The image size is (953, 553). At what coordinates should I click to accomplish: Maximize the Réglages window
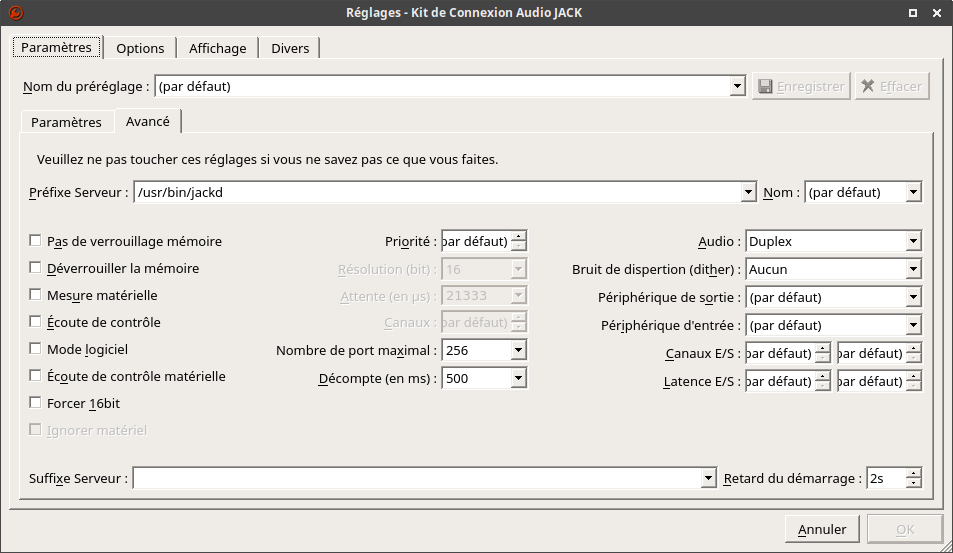[912, 13]
